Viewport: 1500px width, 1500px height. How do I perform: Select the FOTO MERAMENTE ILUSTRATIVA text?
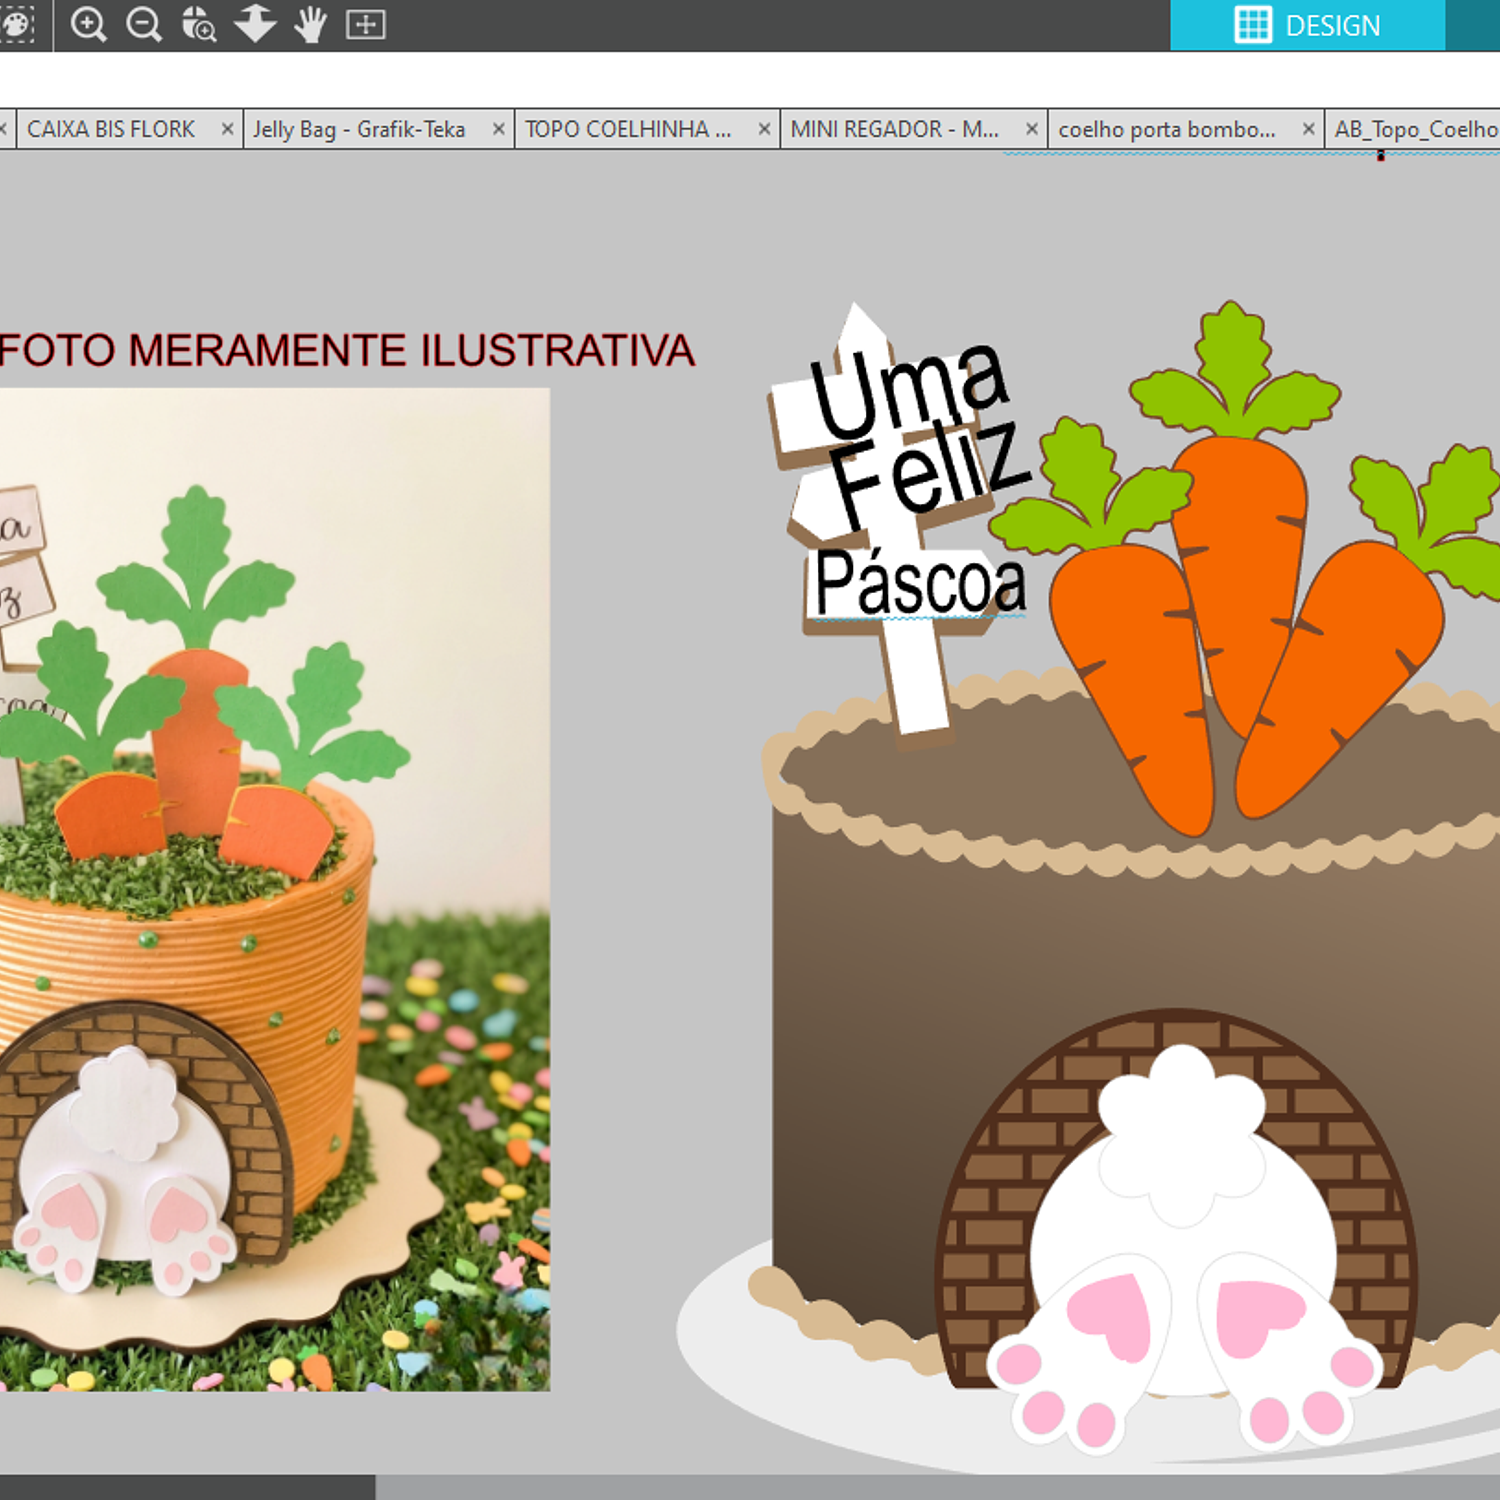[x=346, y=351]
